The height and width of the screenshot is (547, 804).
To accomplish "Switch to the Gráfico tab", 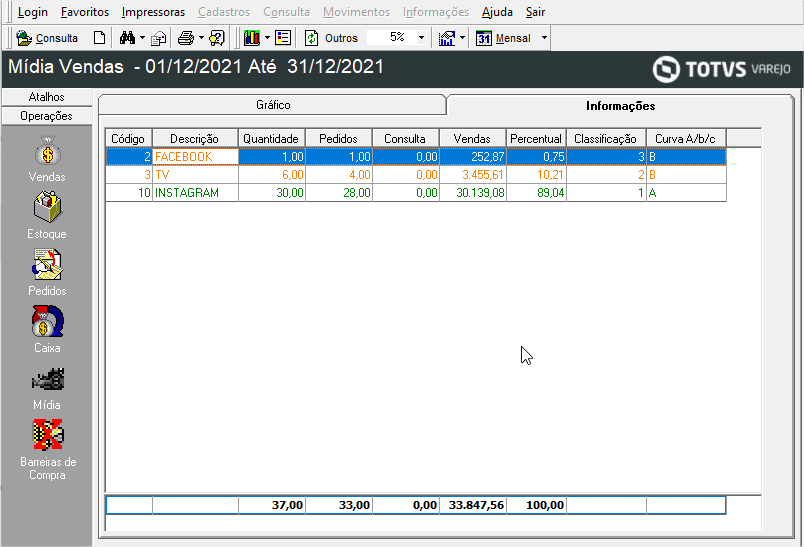I will (x=273, y=105).
